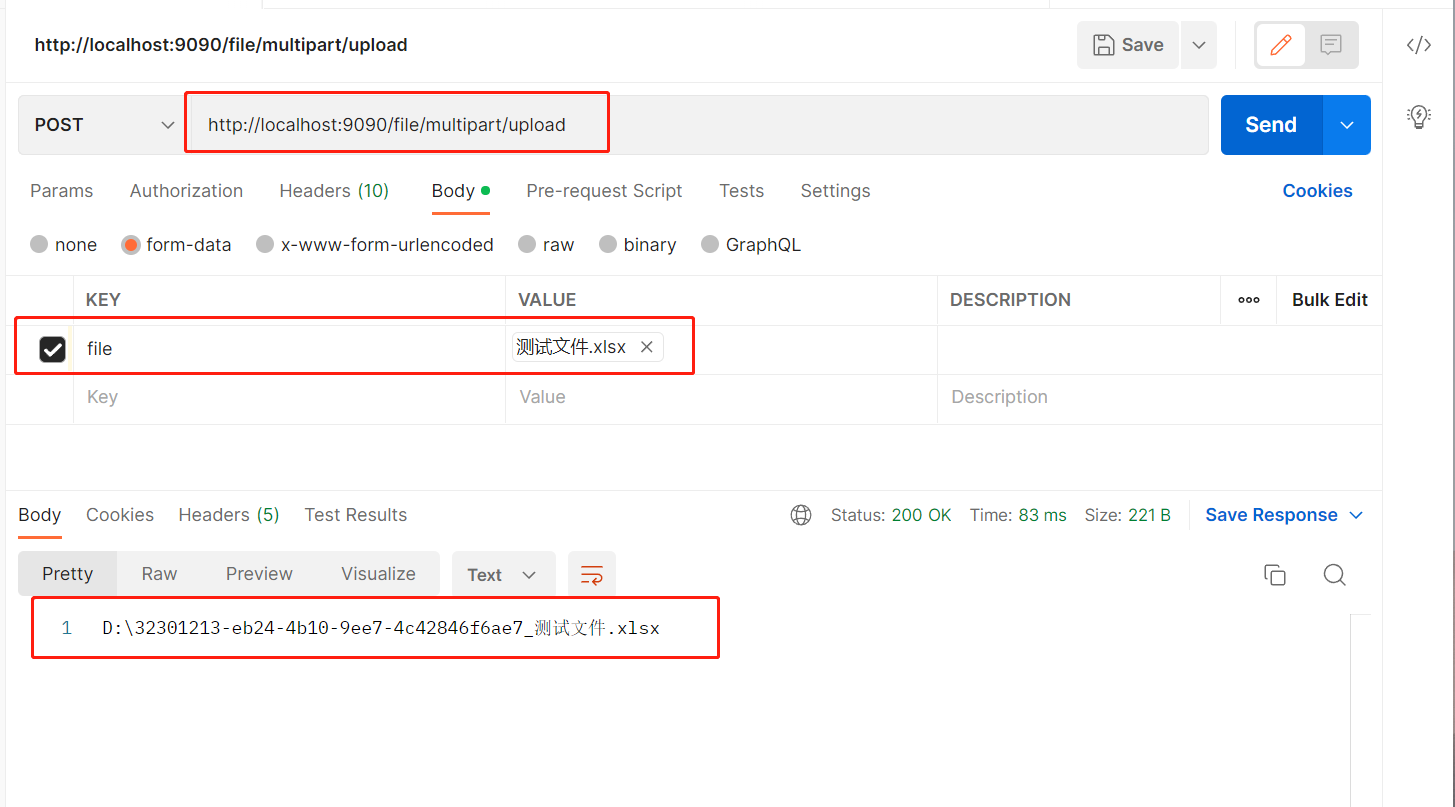Open the response Cookies tab

(120, 515)
